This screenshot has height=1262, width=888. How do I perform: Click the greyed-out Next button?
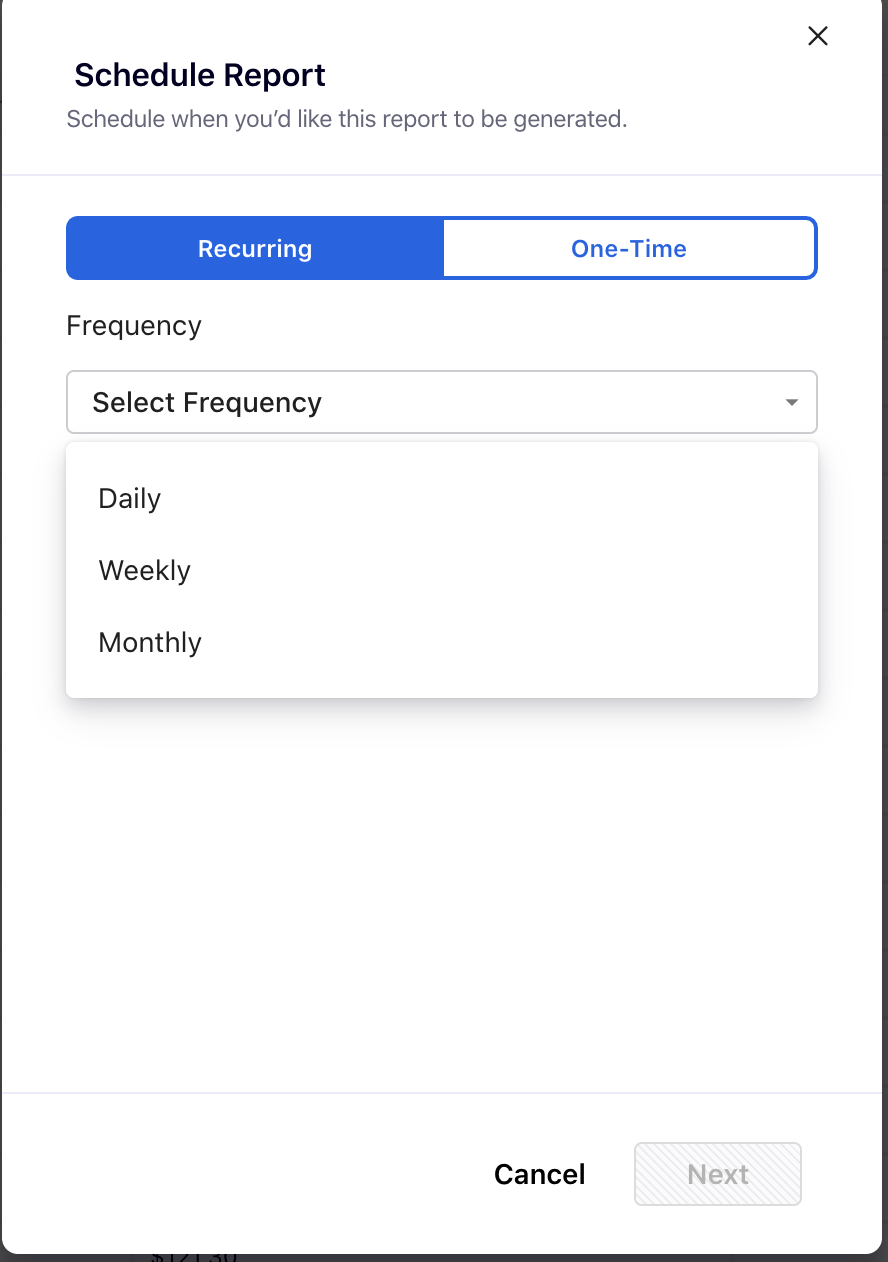[x=717, y=1174]
